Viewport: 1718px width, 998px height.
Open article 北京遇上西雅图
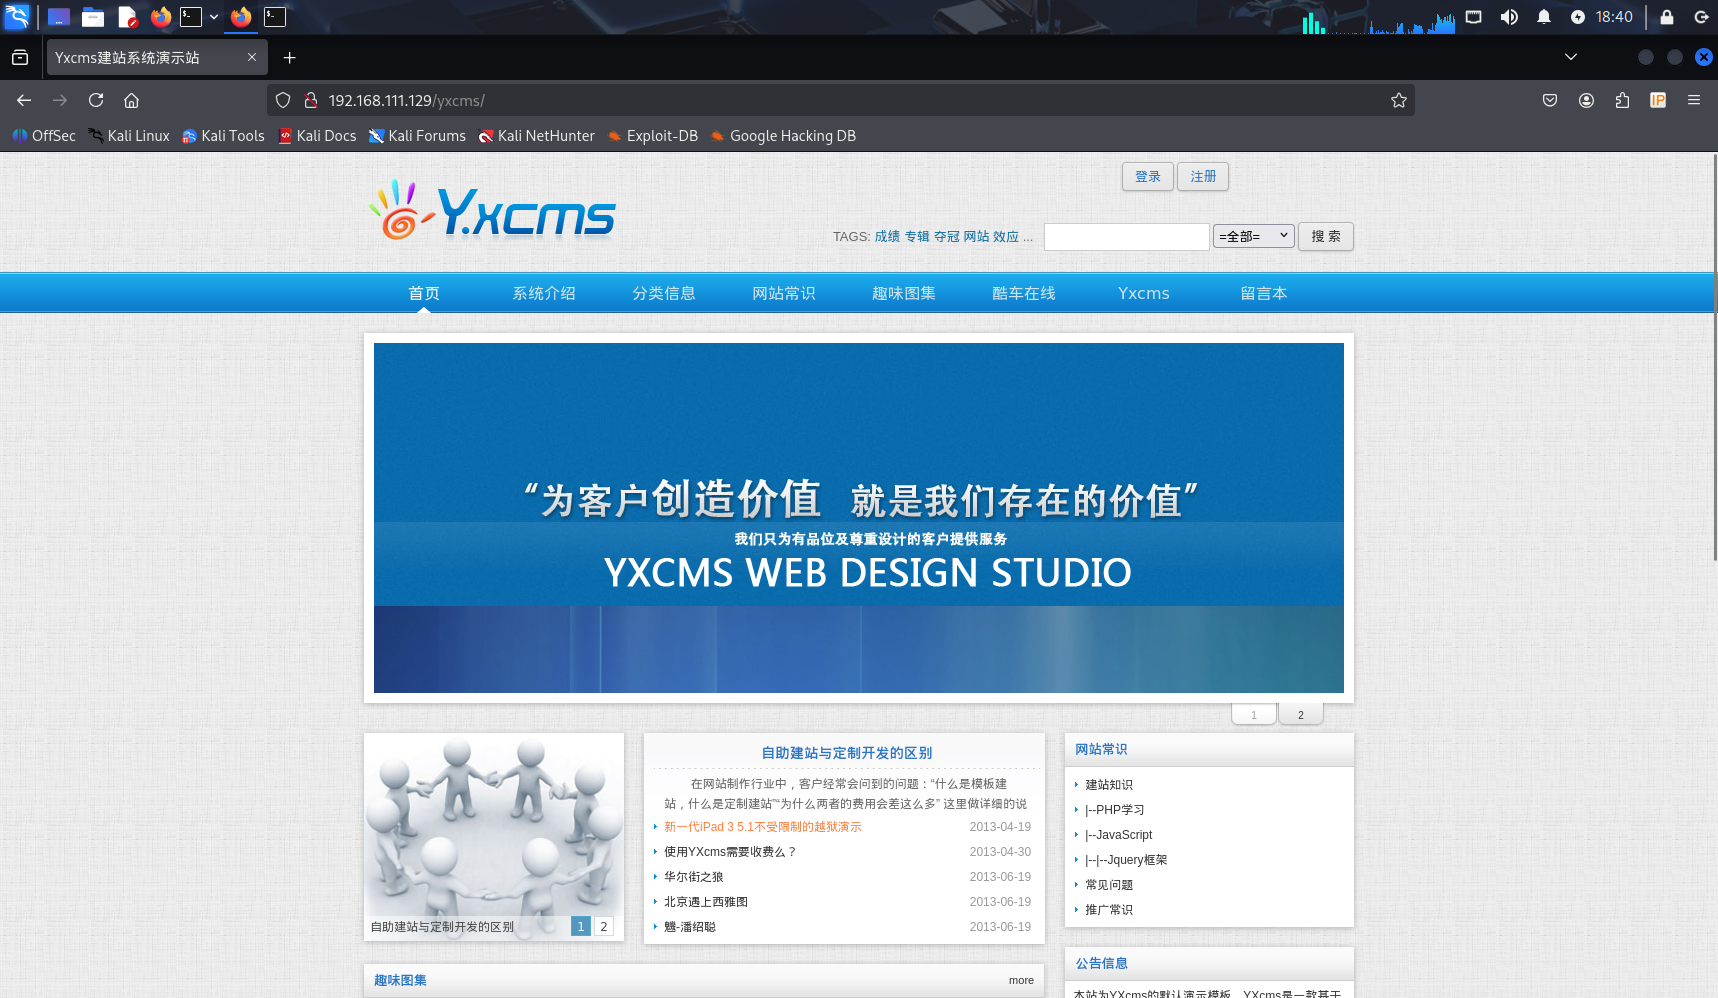point(706,902)
